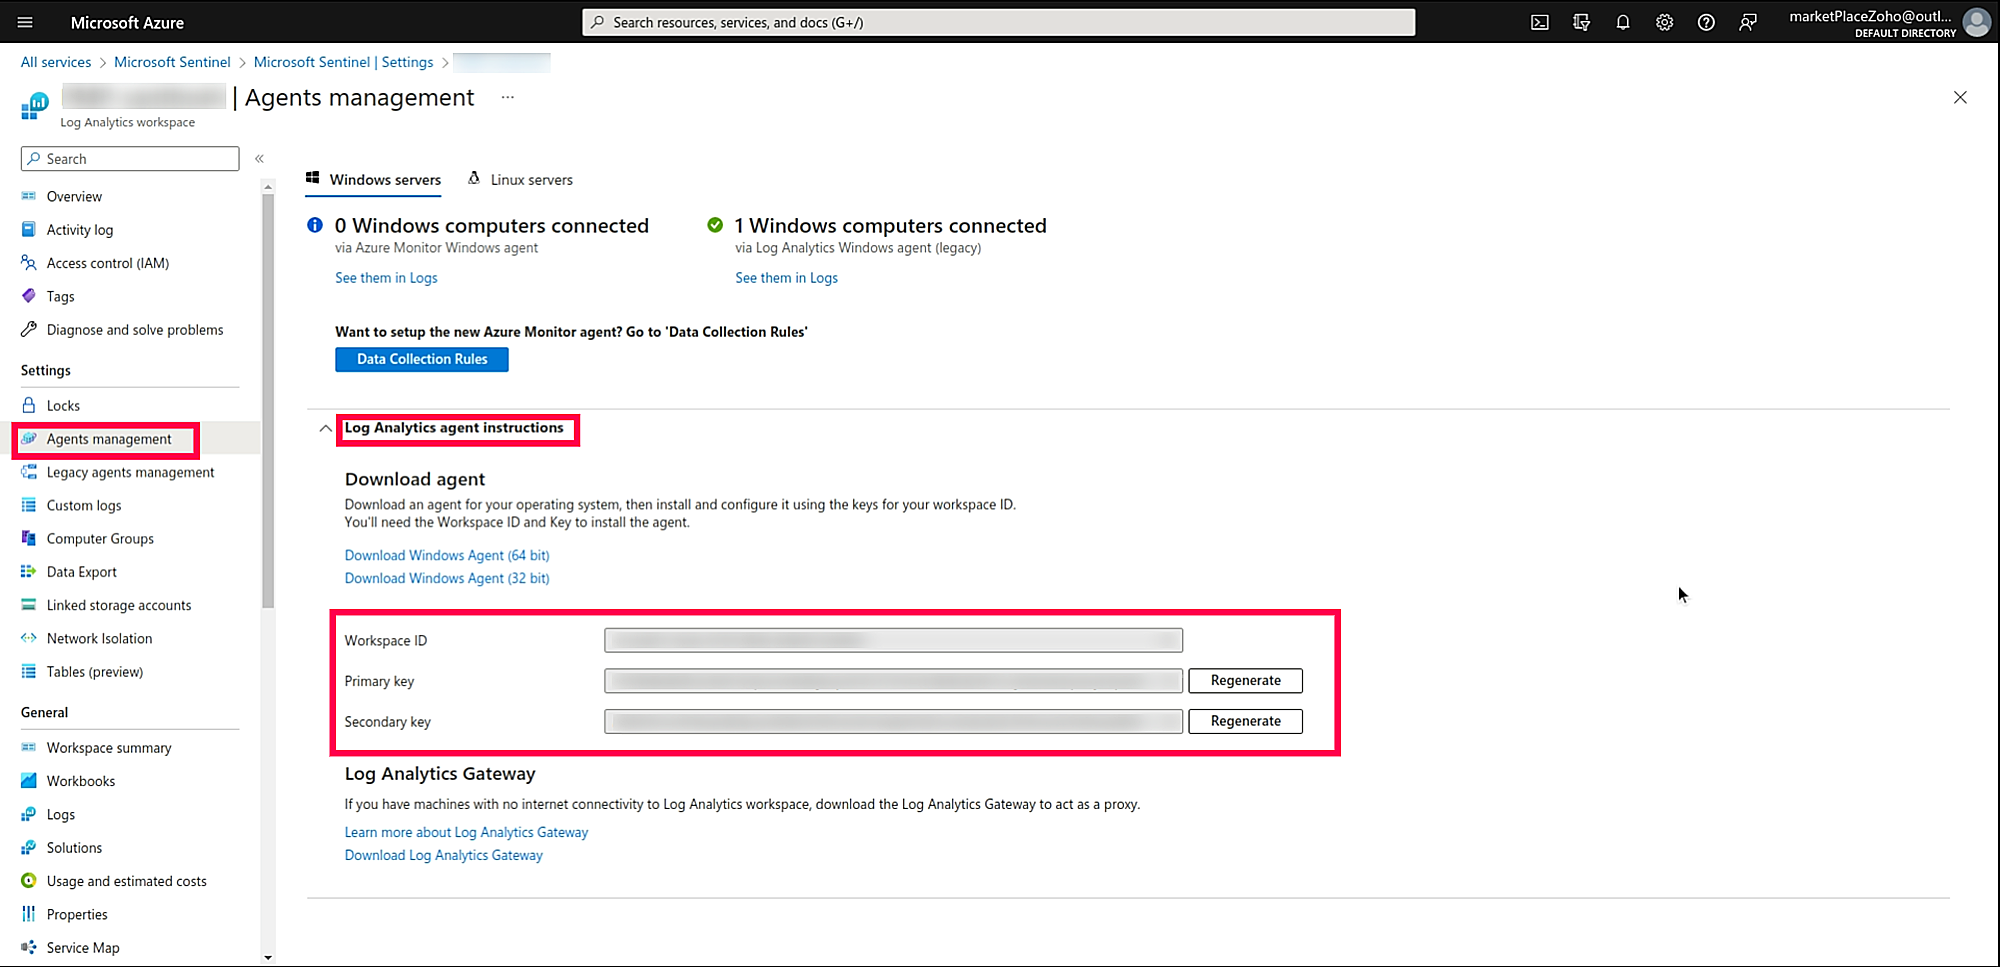
Task: Click the Legacy agents management icon
Action: [x=29, y=472]
